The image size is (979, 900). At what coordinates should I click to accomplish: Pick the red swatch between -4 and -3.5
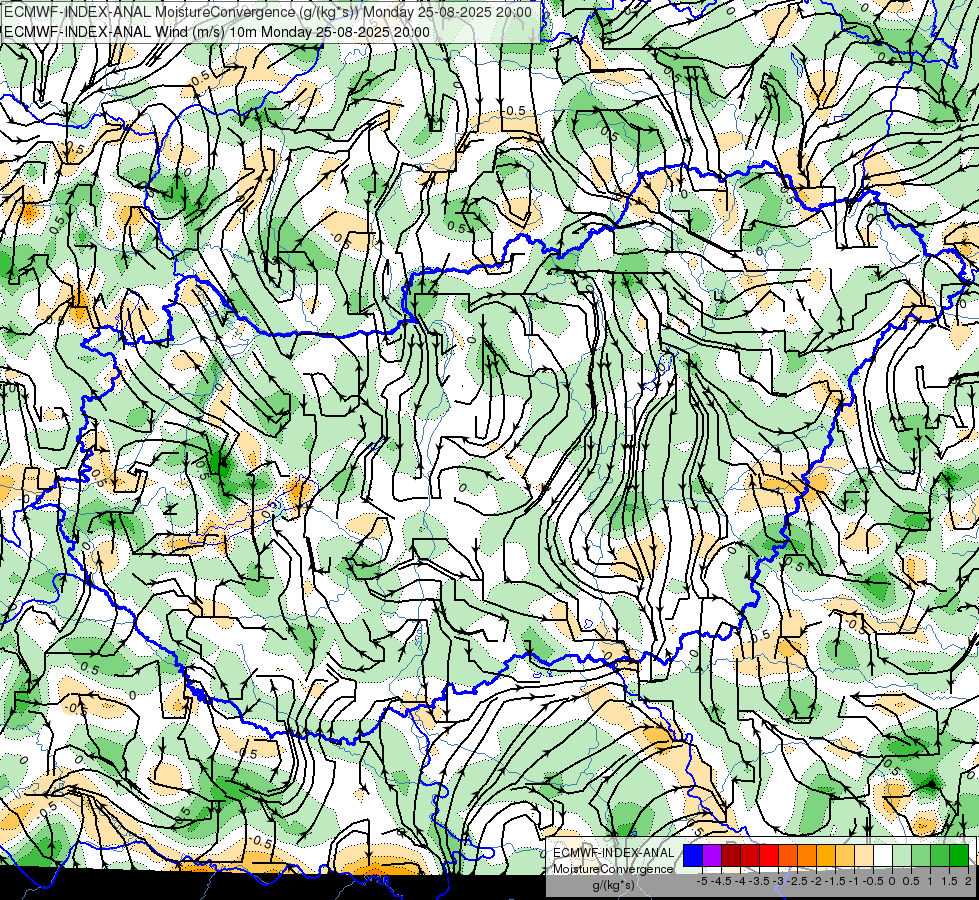750,856
